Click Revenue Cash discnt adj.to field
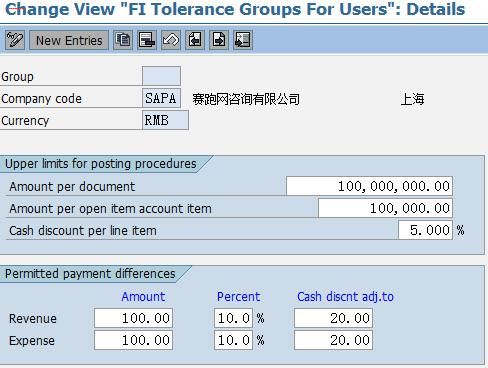Image resolution: width=488 pixels, height=368 pixels. 333,318
